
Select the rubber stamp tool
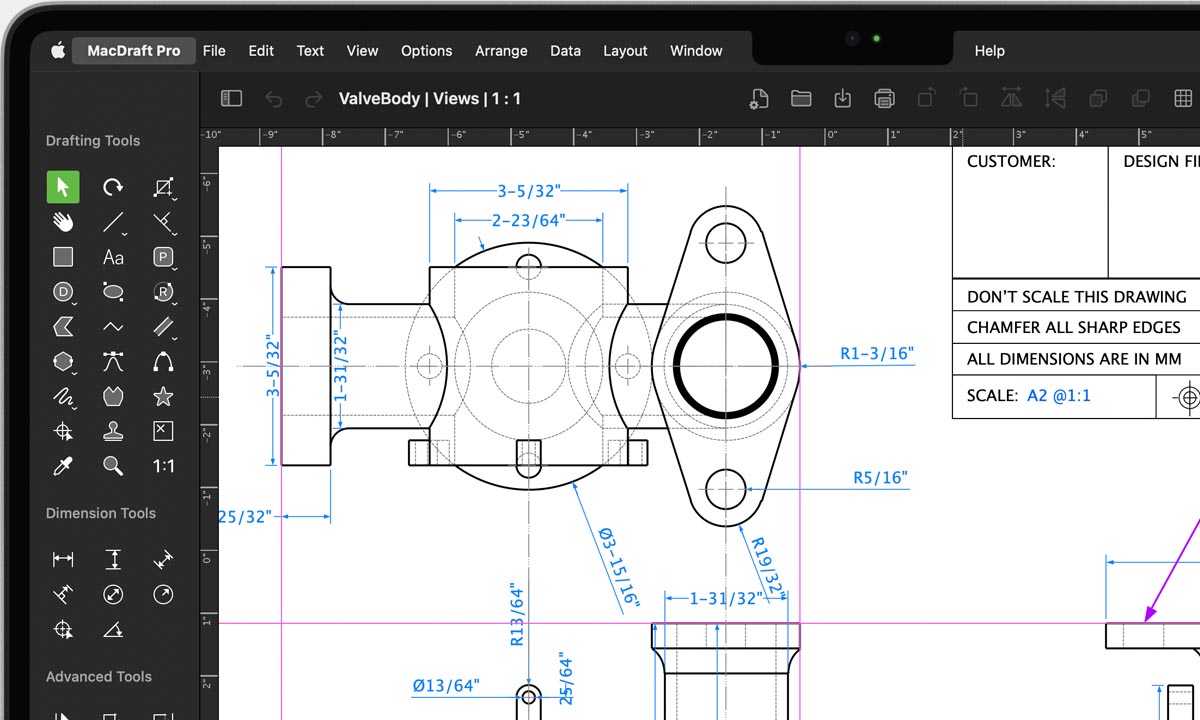coord(113,431)
